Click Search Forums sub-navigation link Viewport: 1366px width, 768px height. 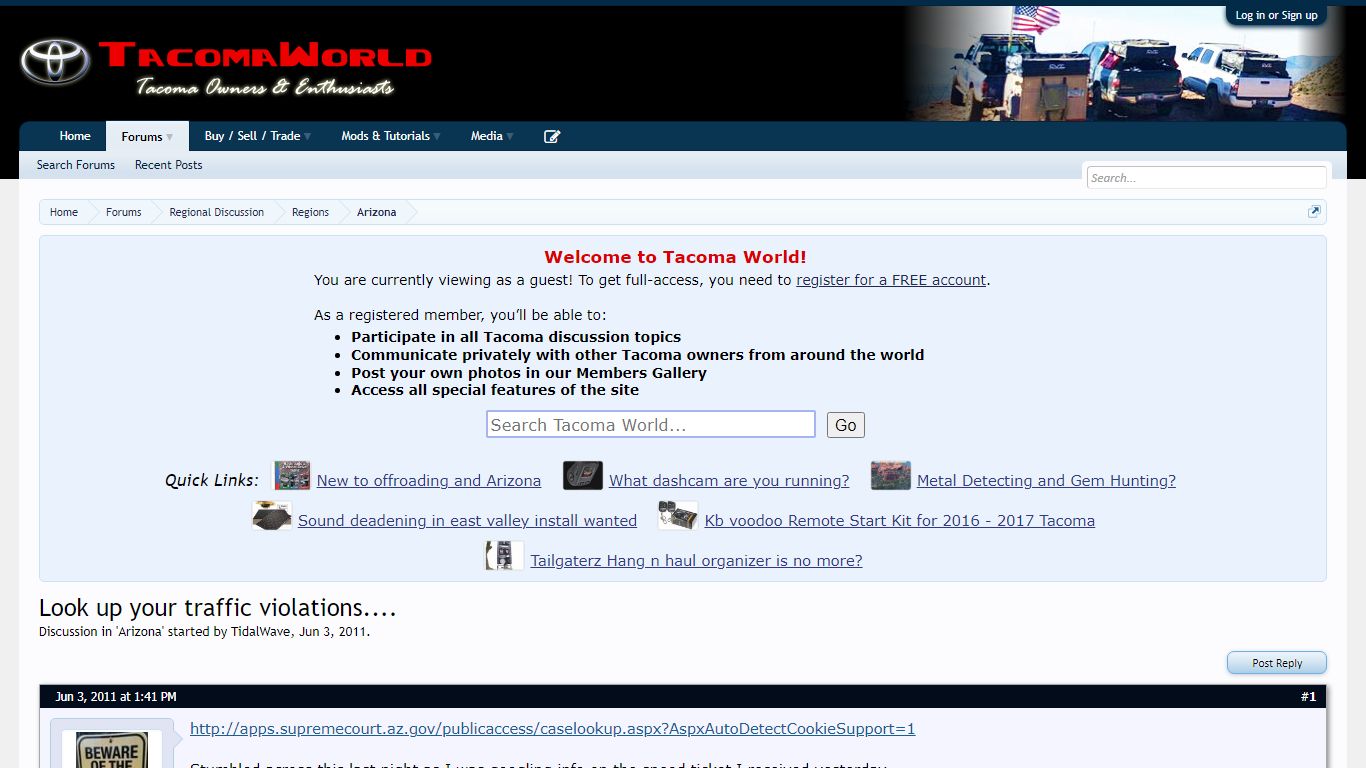(x=76, y=165)
